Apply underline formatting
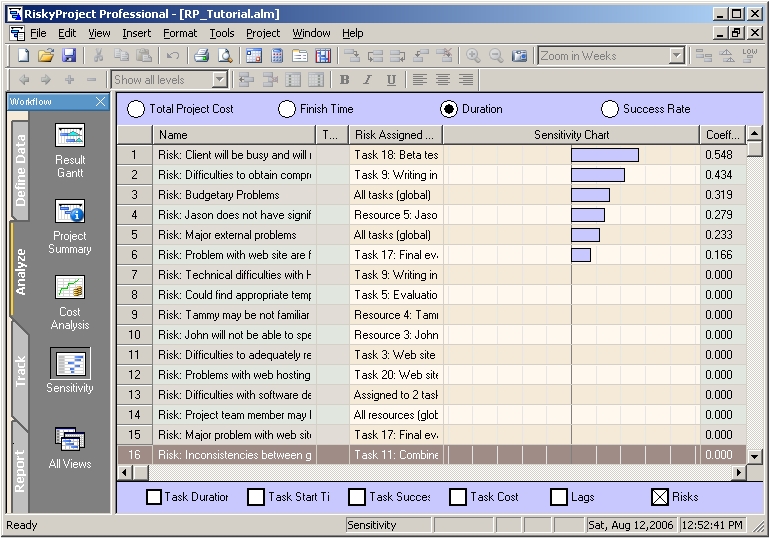This screenshot has width=770, height=538. [x=391, y=80]
